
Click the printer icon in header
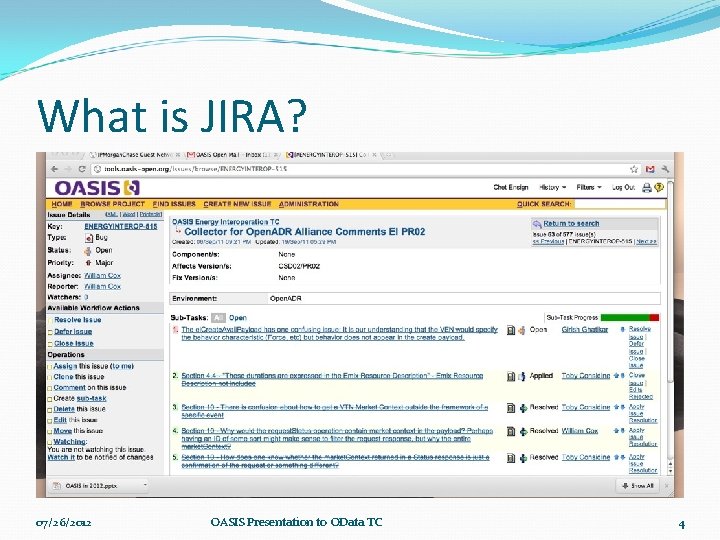click(x=647, y=187)
